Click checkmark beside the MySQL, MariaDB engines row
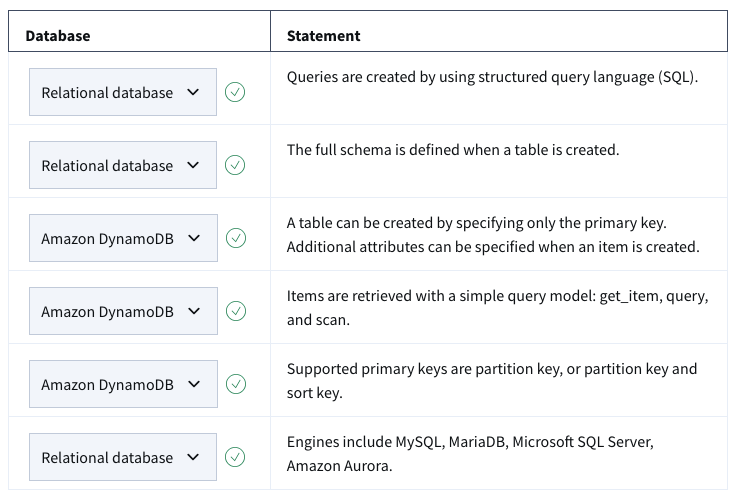737x499 pixels. pos(236,457)
